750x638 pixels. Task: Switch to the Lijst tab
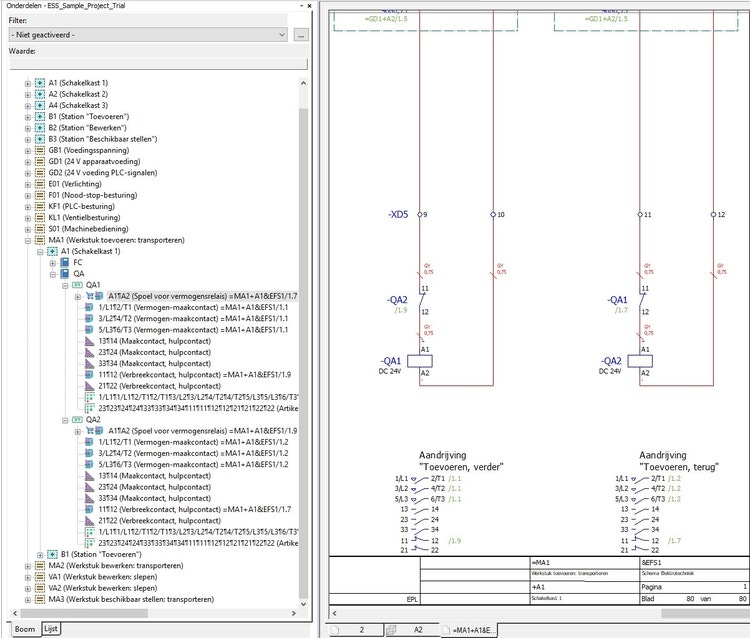[x=51, y=628]
